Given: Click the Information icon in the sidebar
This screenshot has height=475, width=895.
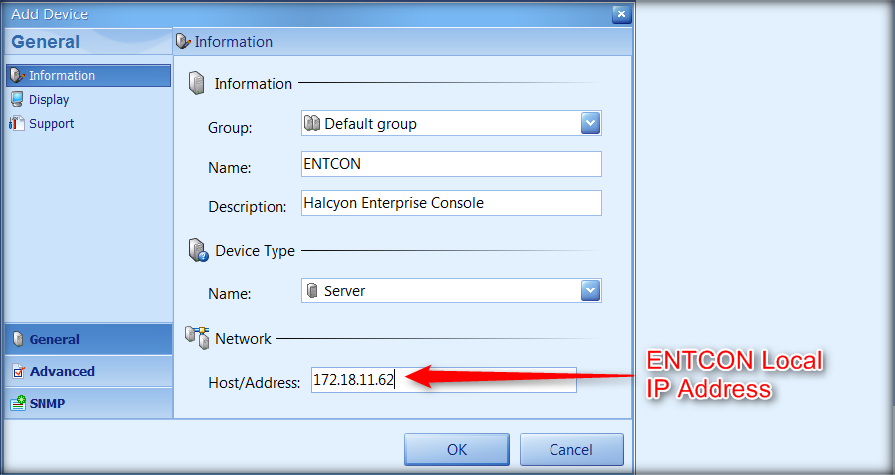Looking at the screenshot, I should 17,76.
